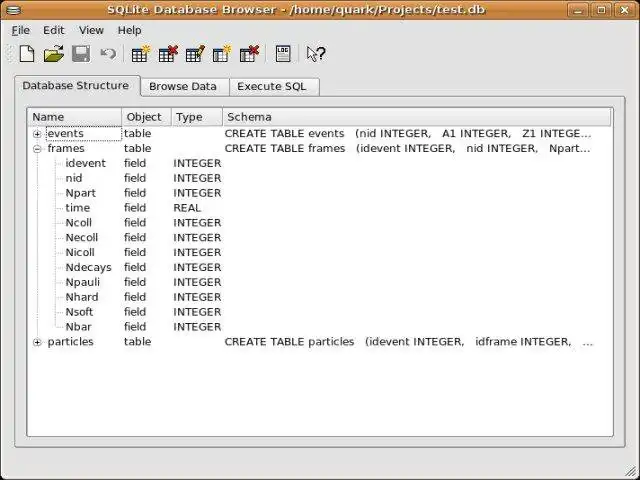Click the Delete Table icon
This screenshot has height=480, width=640.
click(168, 54)
